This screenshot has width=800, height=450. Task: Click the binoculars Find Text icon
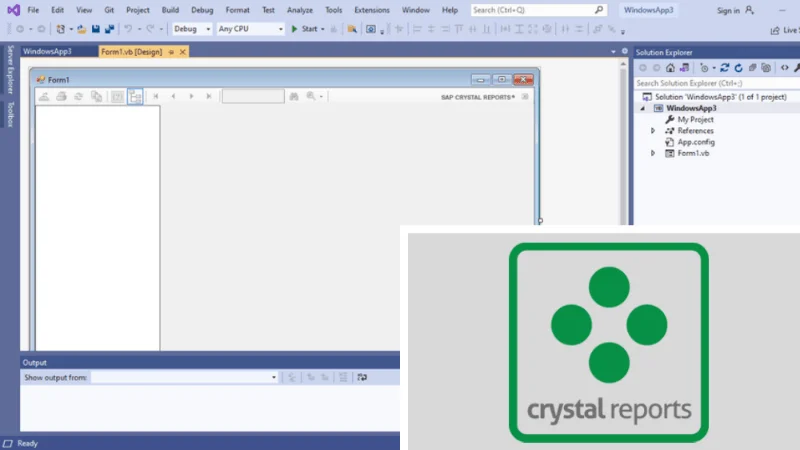[294, 96]
